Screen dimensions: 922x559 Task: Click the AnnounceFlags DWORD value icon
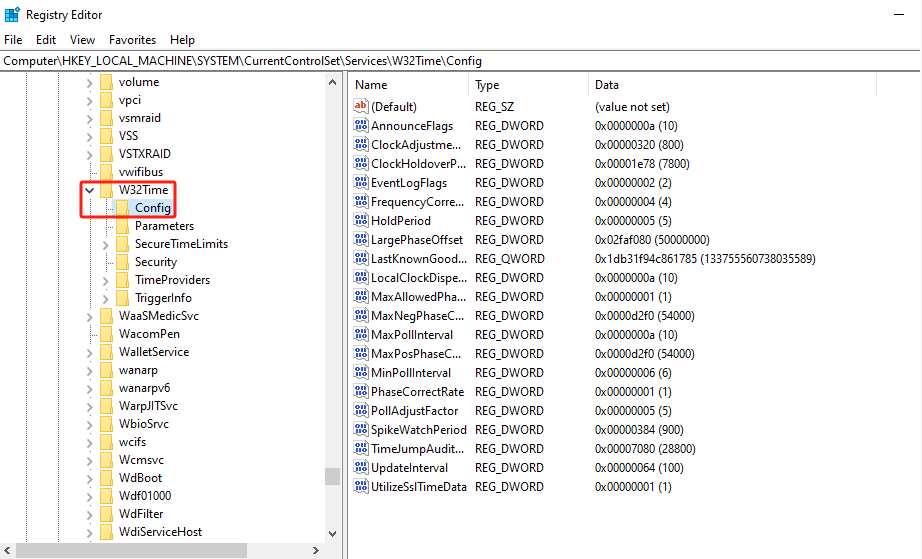click(x=361, y=126)
